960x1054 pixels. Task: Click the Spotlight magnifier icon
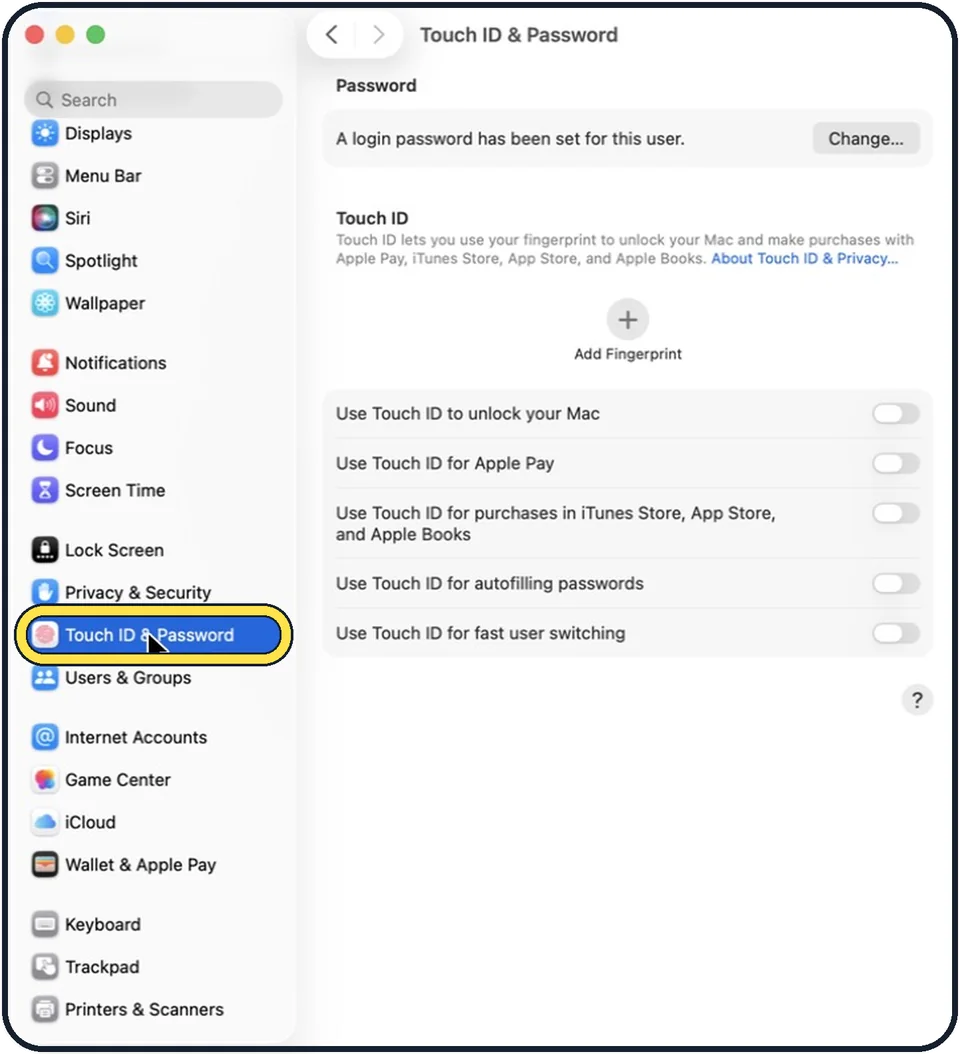45,261
